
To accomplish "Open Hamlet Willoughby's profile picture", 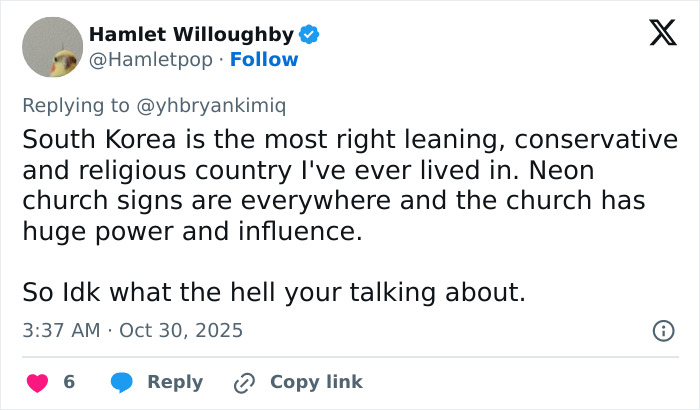I will click(x=52, y=47).
